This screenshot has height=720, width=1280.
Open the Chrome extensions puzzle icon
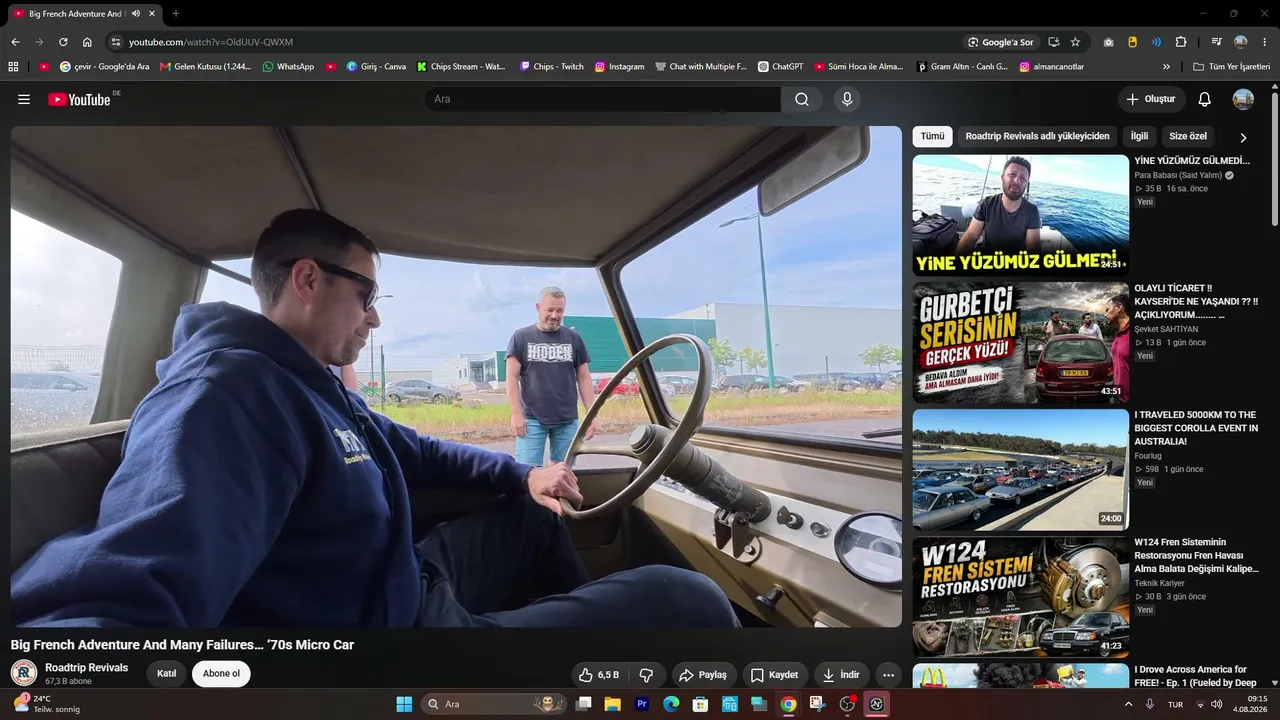coord(1181,42)
